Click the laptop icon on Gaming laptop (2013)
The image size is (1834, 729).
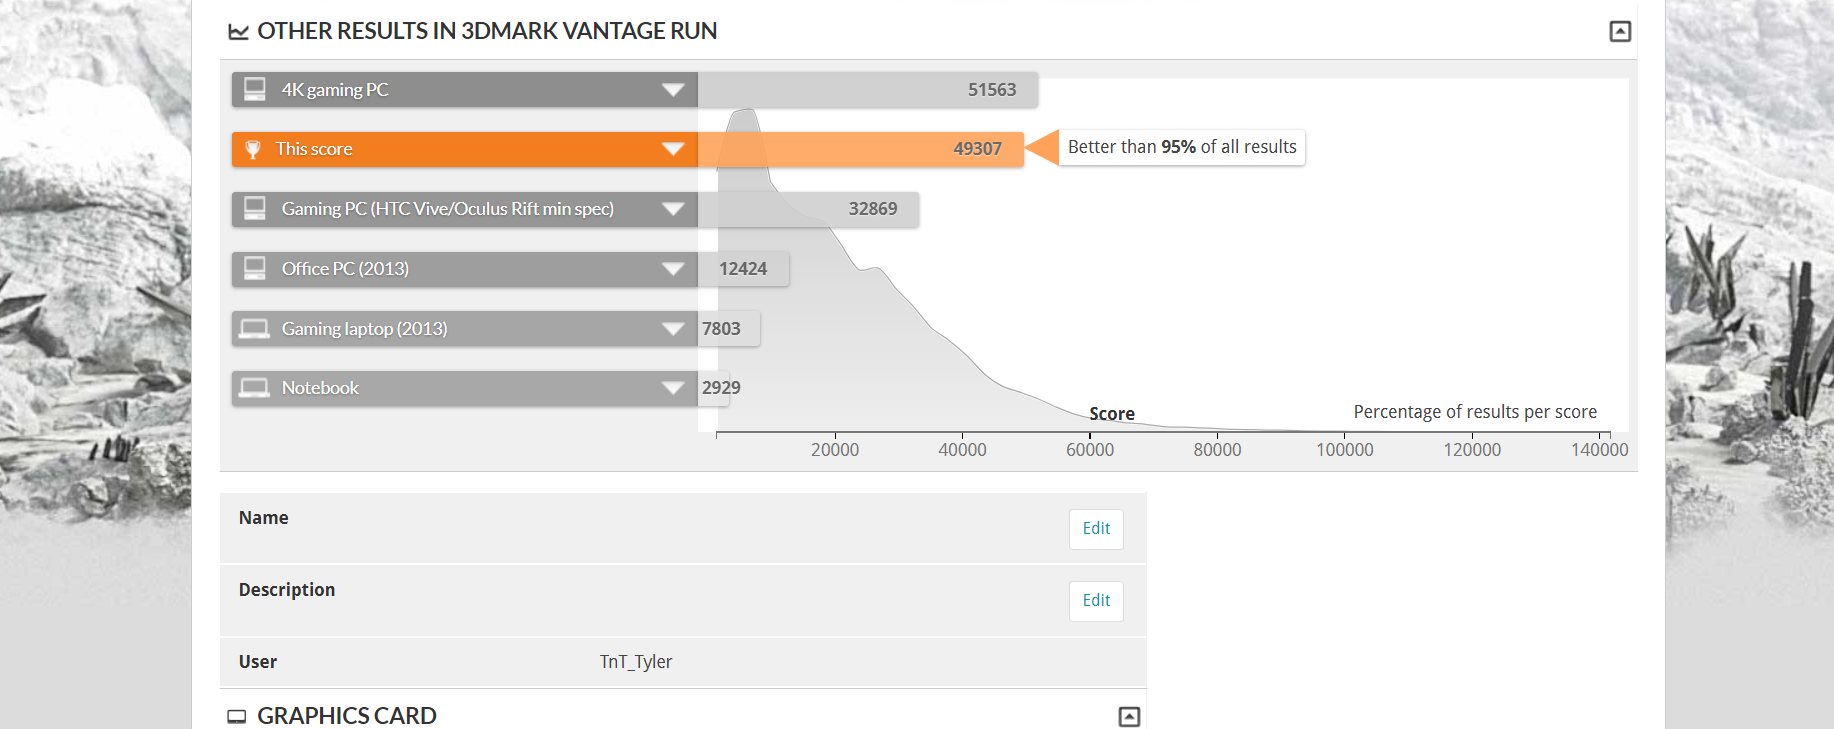tap(254, 328)
